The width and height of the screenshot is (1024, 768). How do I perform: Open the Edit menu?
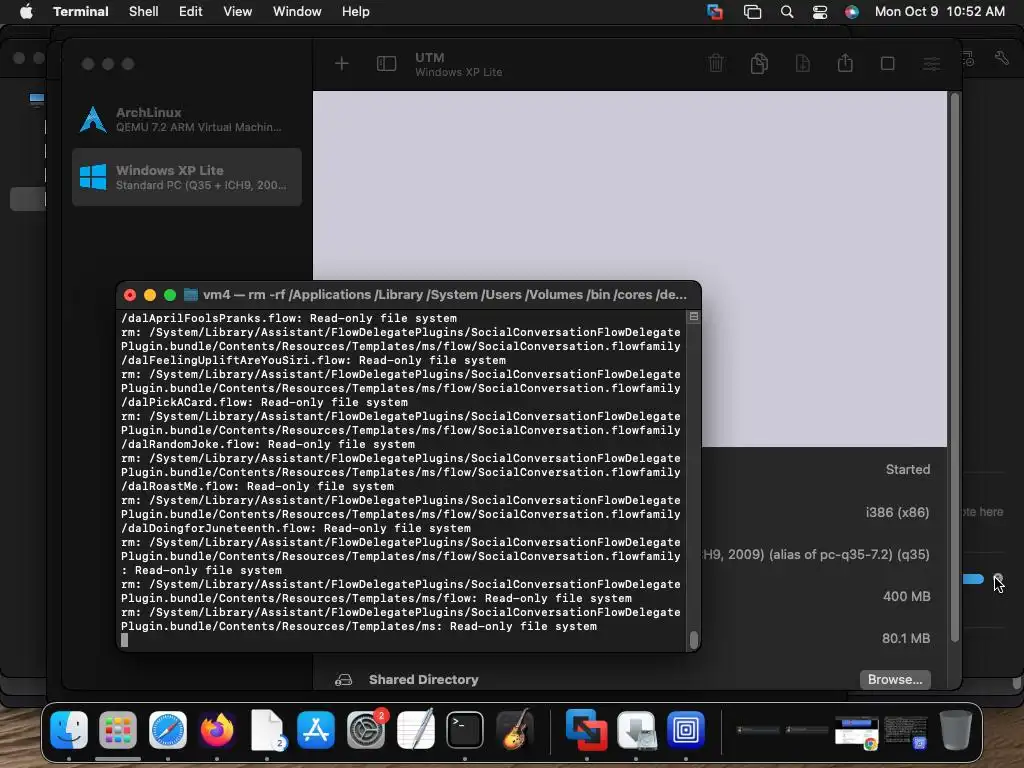[191, 12]
